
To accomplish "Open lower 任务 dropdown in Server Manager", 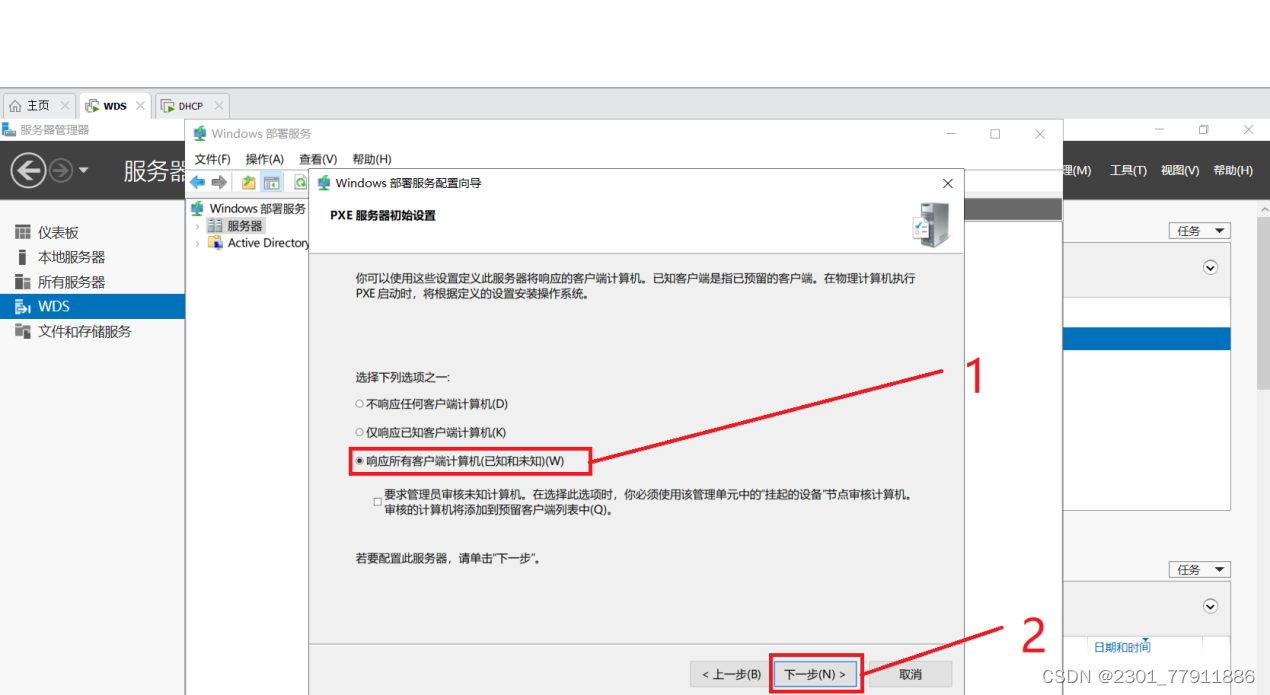I will [x=1200, y=569].
